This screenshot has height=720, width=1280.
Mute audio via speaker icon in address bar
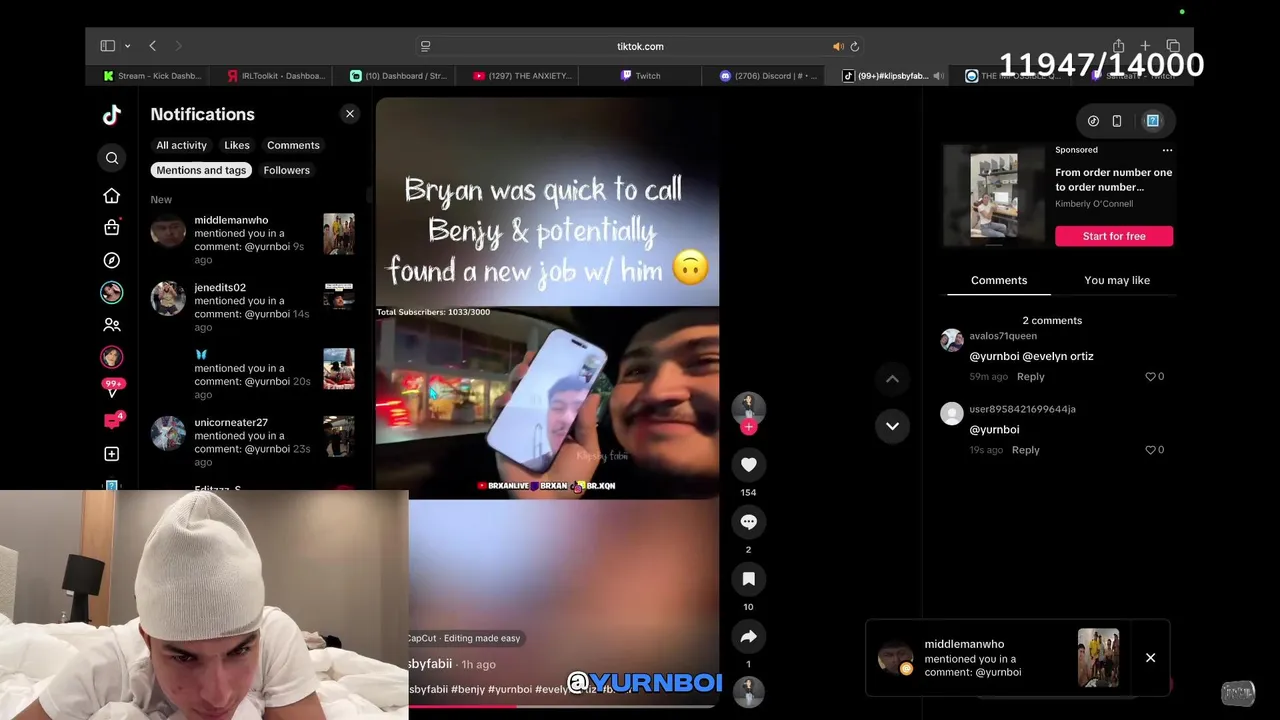point(838,46)
